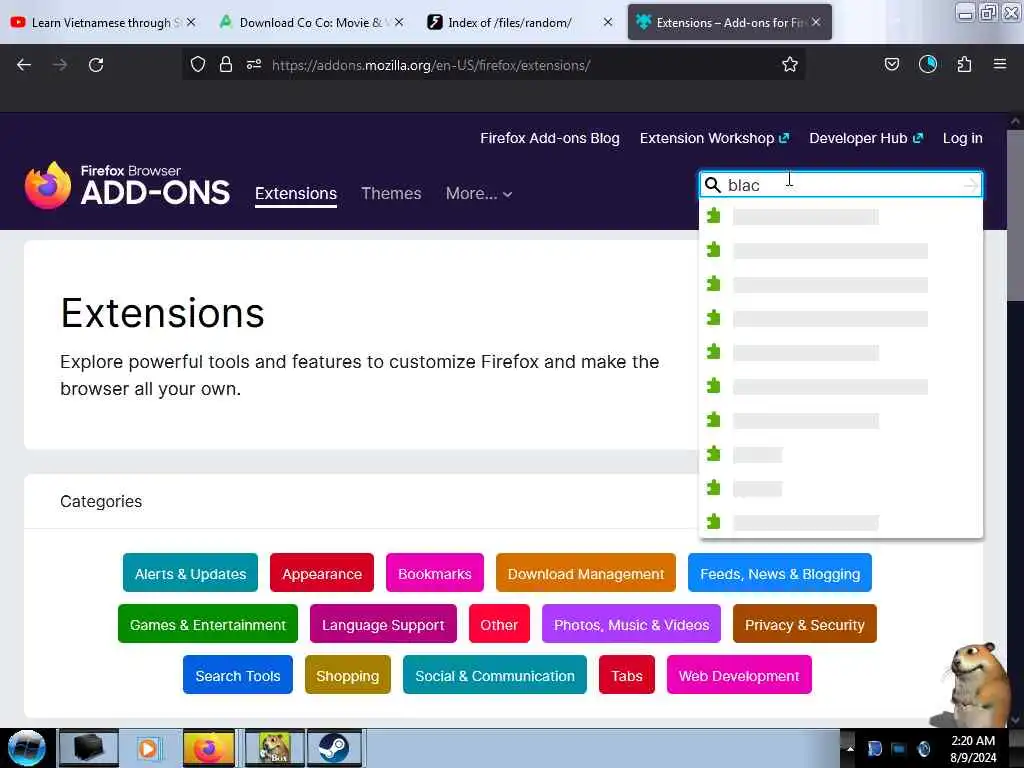Open Search Tools category

(238, 675)
